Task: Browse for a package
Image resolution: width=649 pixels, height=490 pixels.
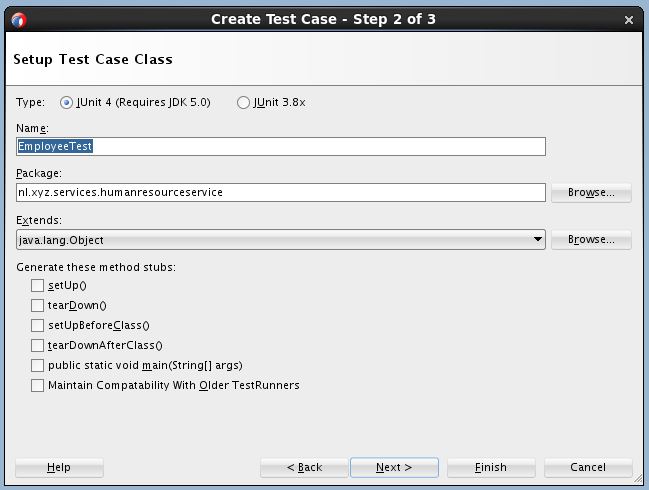Action: coord(590,192)
